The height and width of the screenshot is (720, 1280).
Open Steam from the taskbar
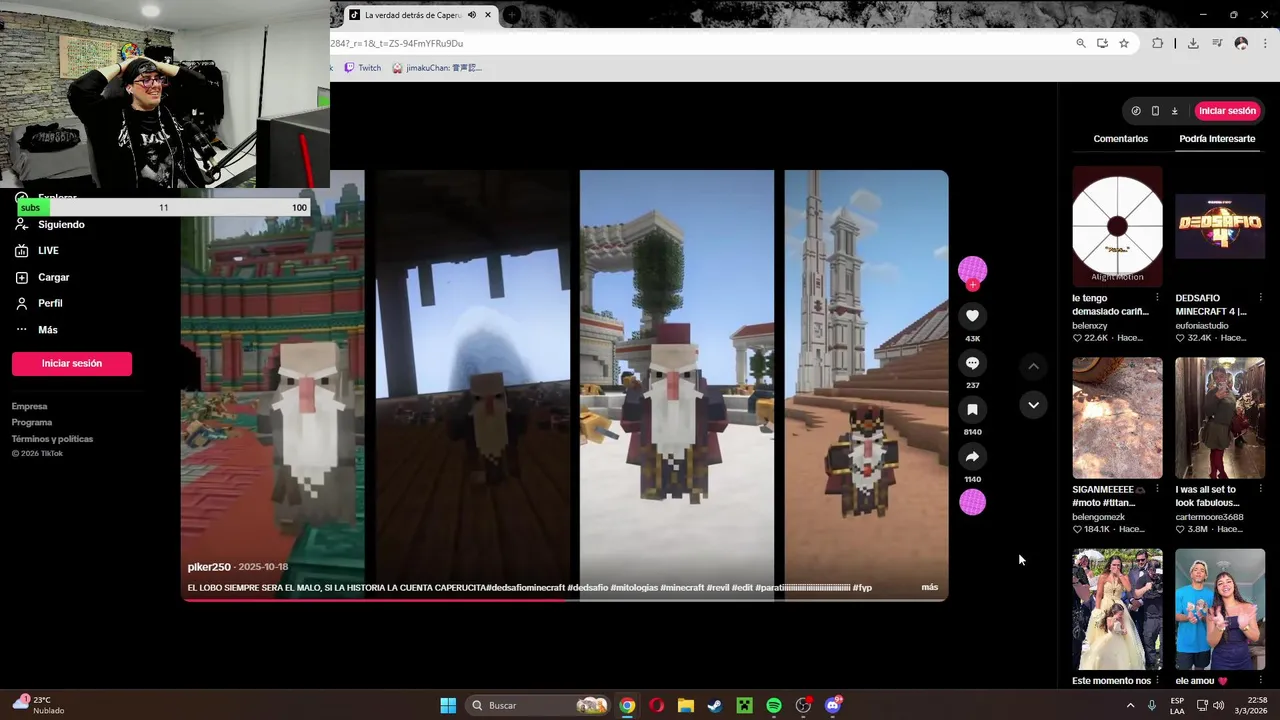(x=715, y=706)
